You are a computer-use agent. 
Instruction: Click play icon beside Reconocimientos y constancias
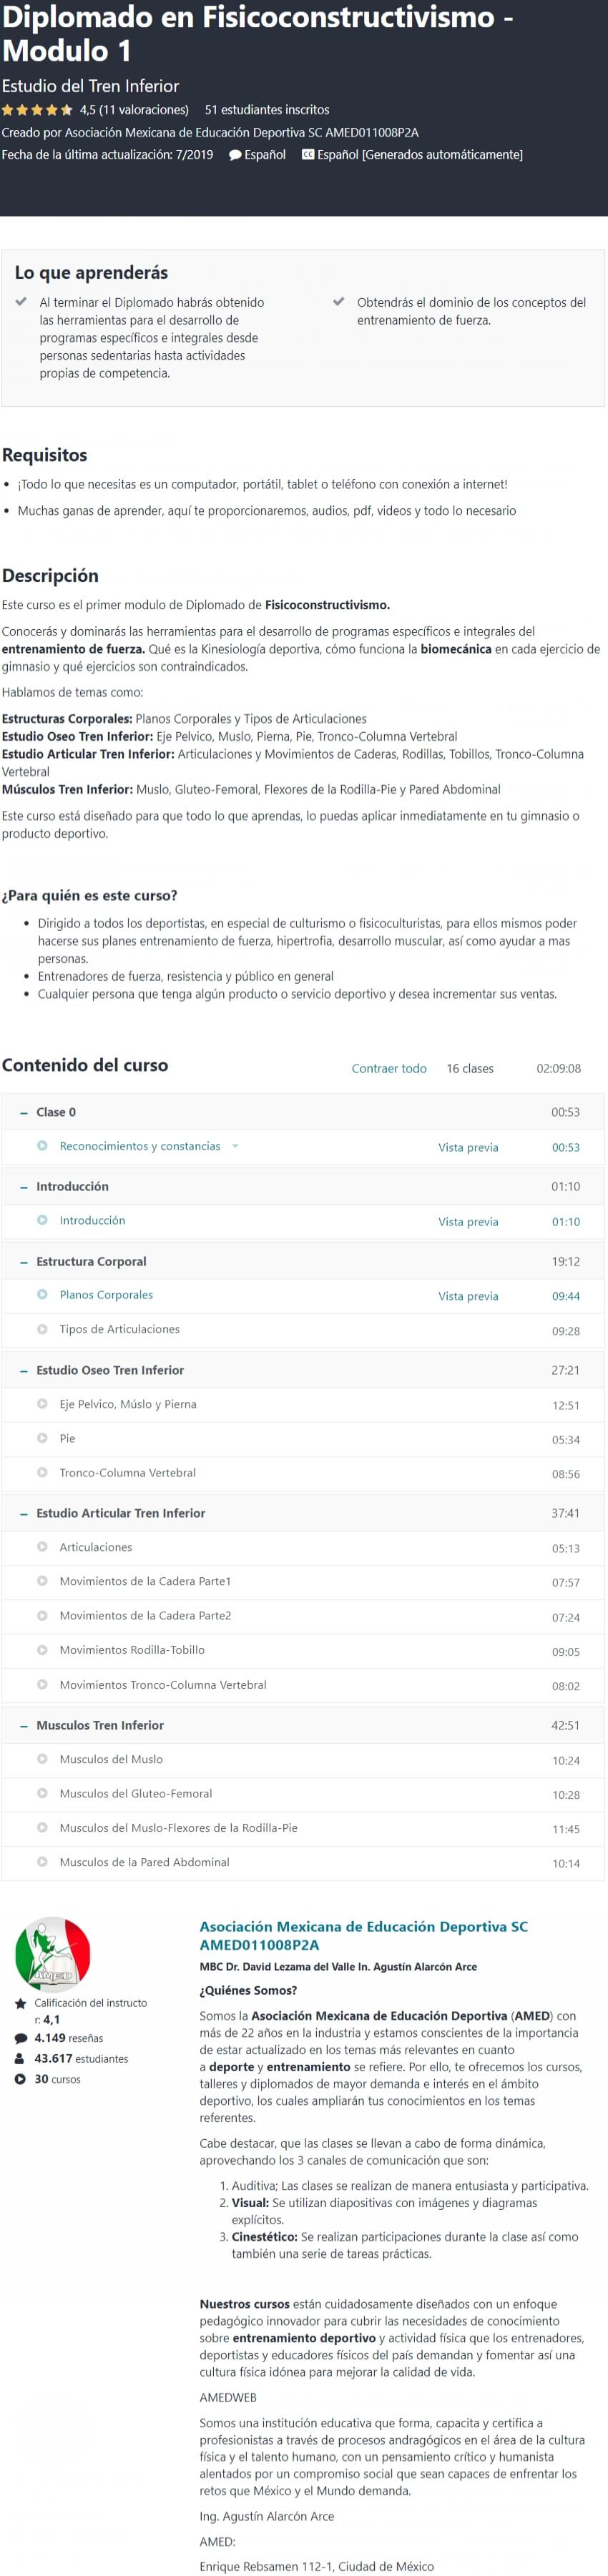coord(42,1146)
